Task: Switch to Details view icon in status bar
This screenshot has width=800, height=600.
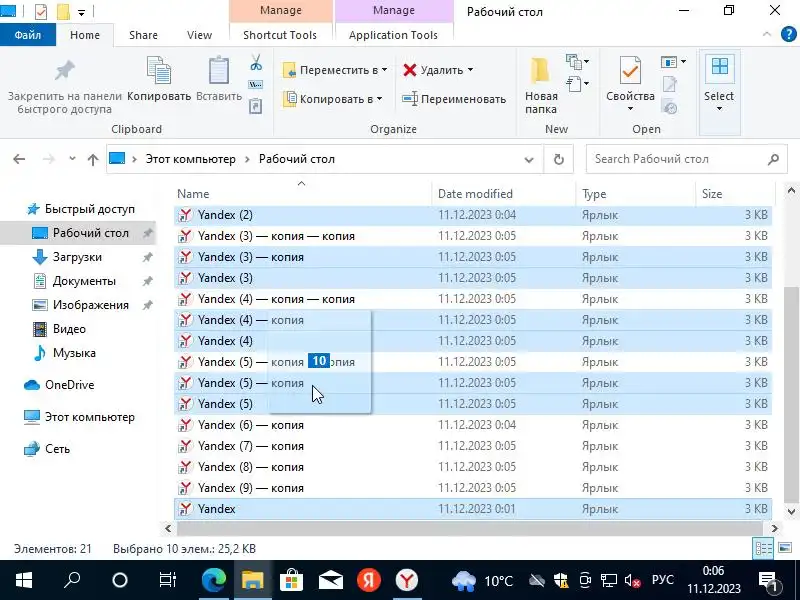Action: point(763,549)
